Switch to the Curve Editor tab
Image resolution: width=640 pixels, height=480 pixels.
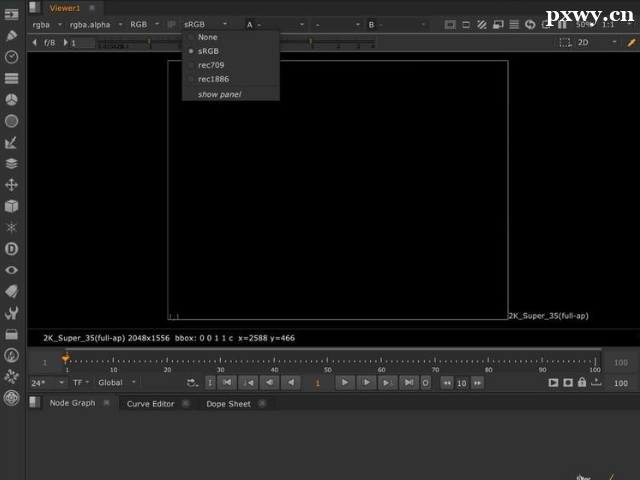[x=150, y=404]
